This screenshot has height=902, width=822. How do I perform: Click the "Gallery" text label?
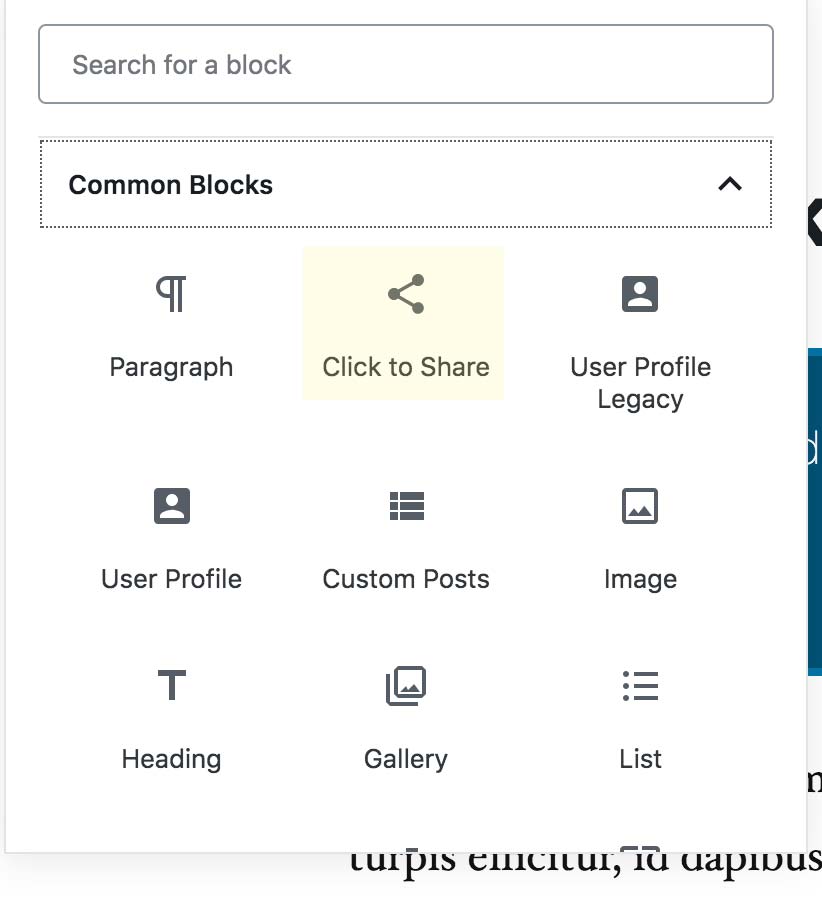(x=406, y=759)
